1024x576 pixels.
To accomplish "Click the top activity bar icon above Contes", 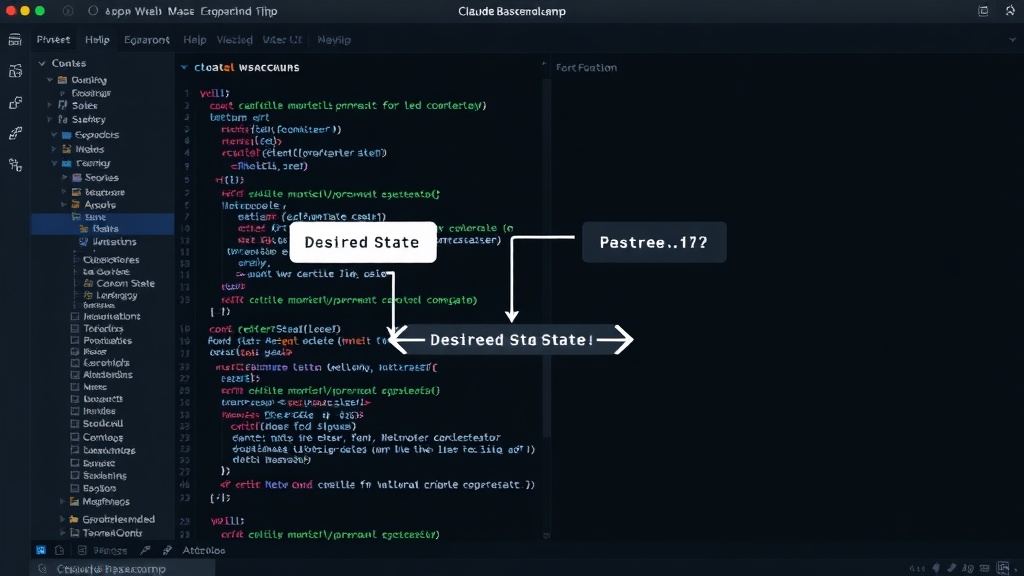I will coord(15,40).
